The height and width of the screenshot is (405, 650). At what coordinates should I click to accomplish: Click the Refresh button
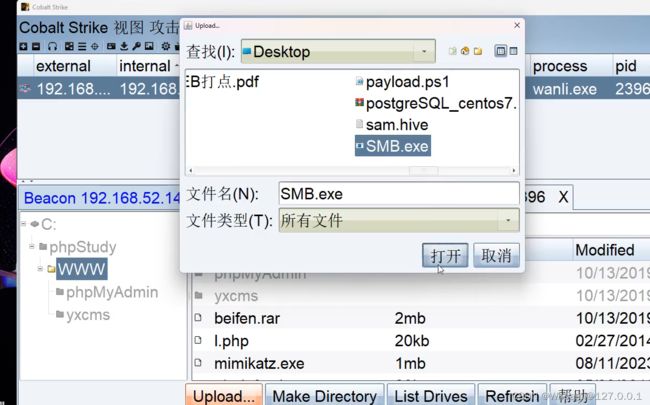tap(512, 395)
